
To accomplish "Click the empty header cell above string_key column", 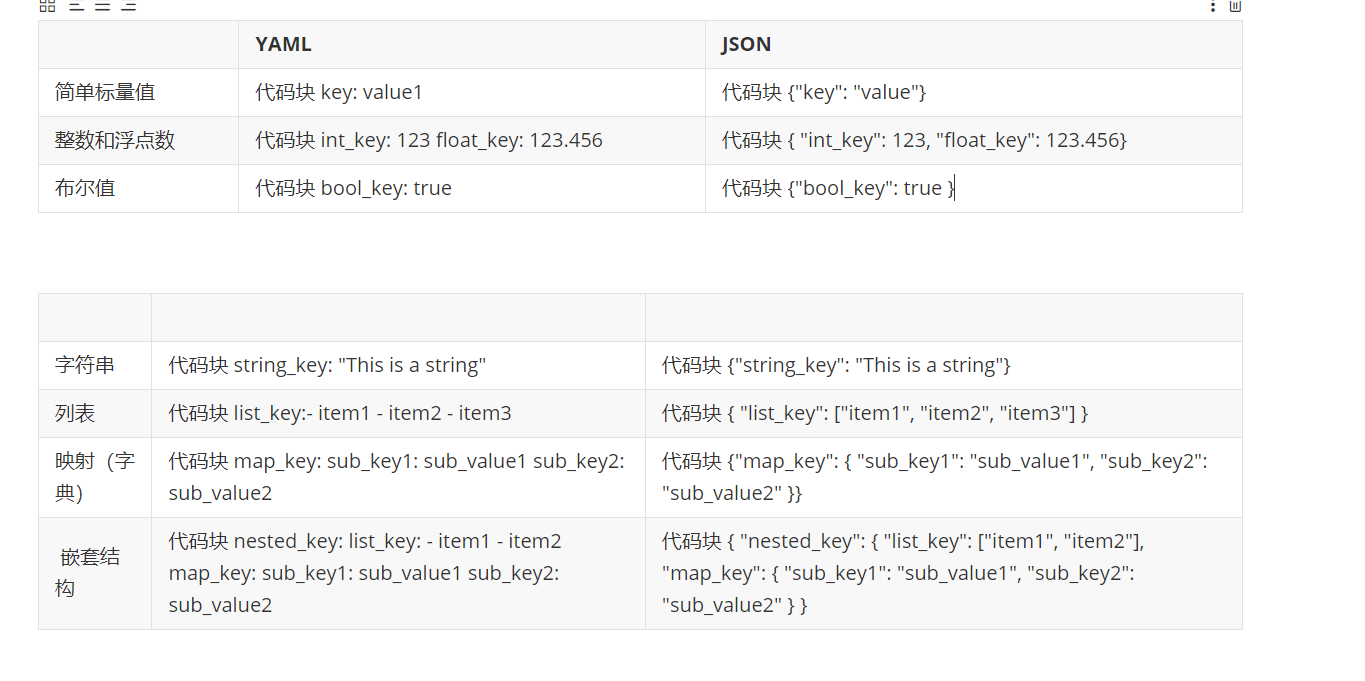I will click(398, 317).
